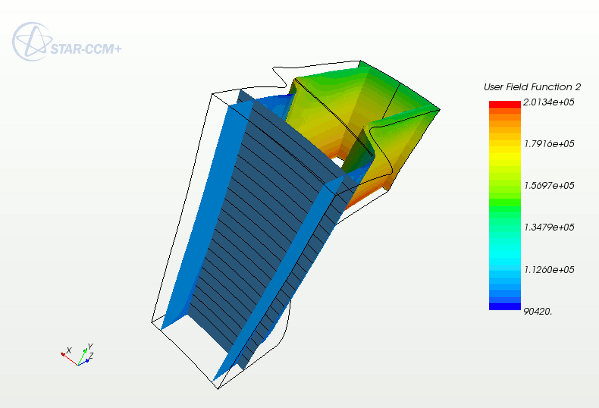Click the blue Z axis arrow
The image size is (599, 408).
click(84, 363)
